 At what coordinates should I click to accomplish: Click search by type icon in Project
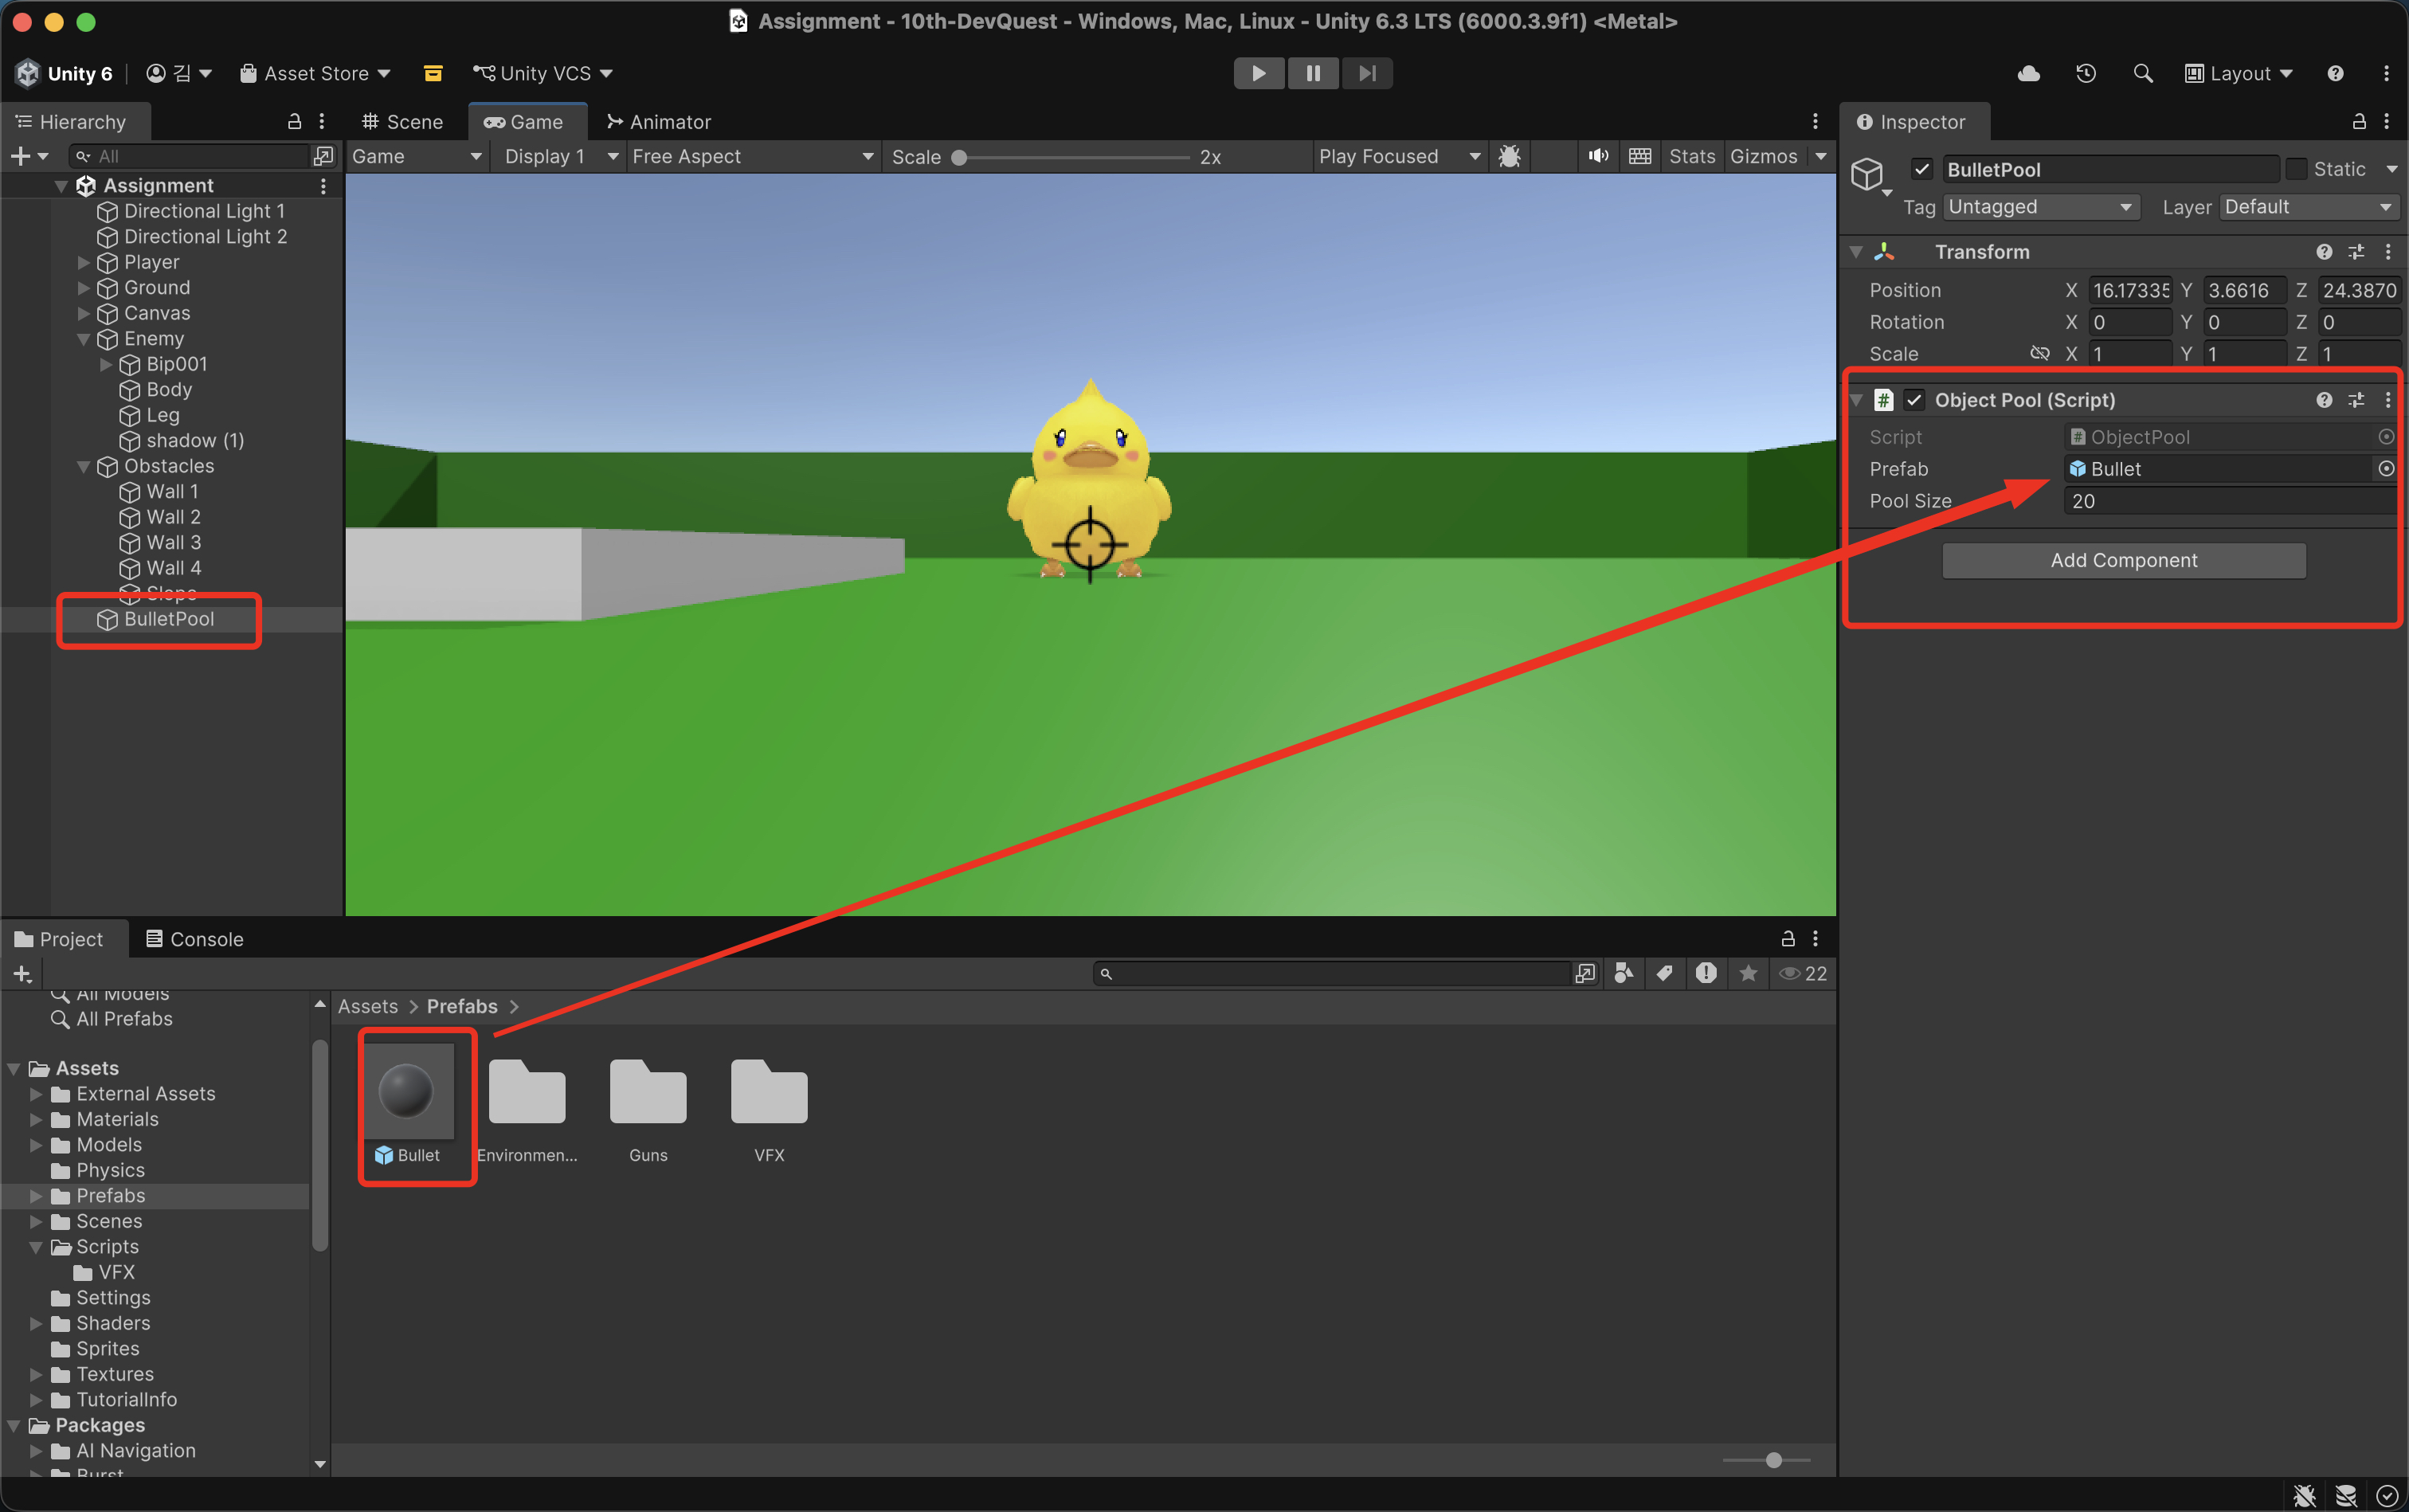coord(1624,973)
